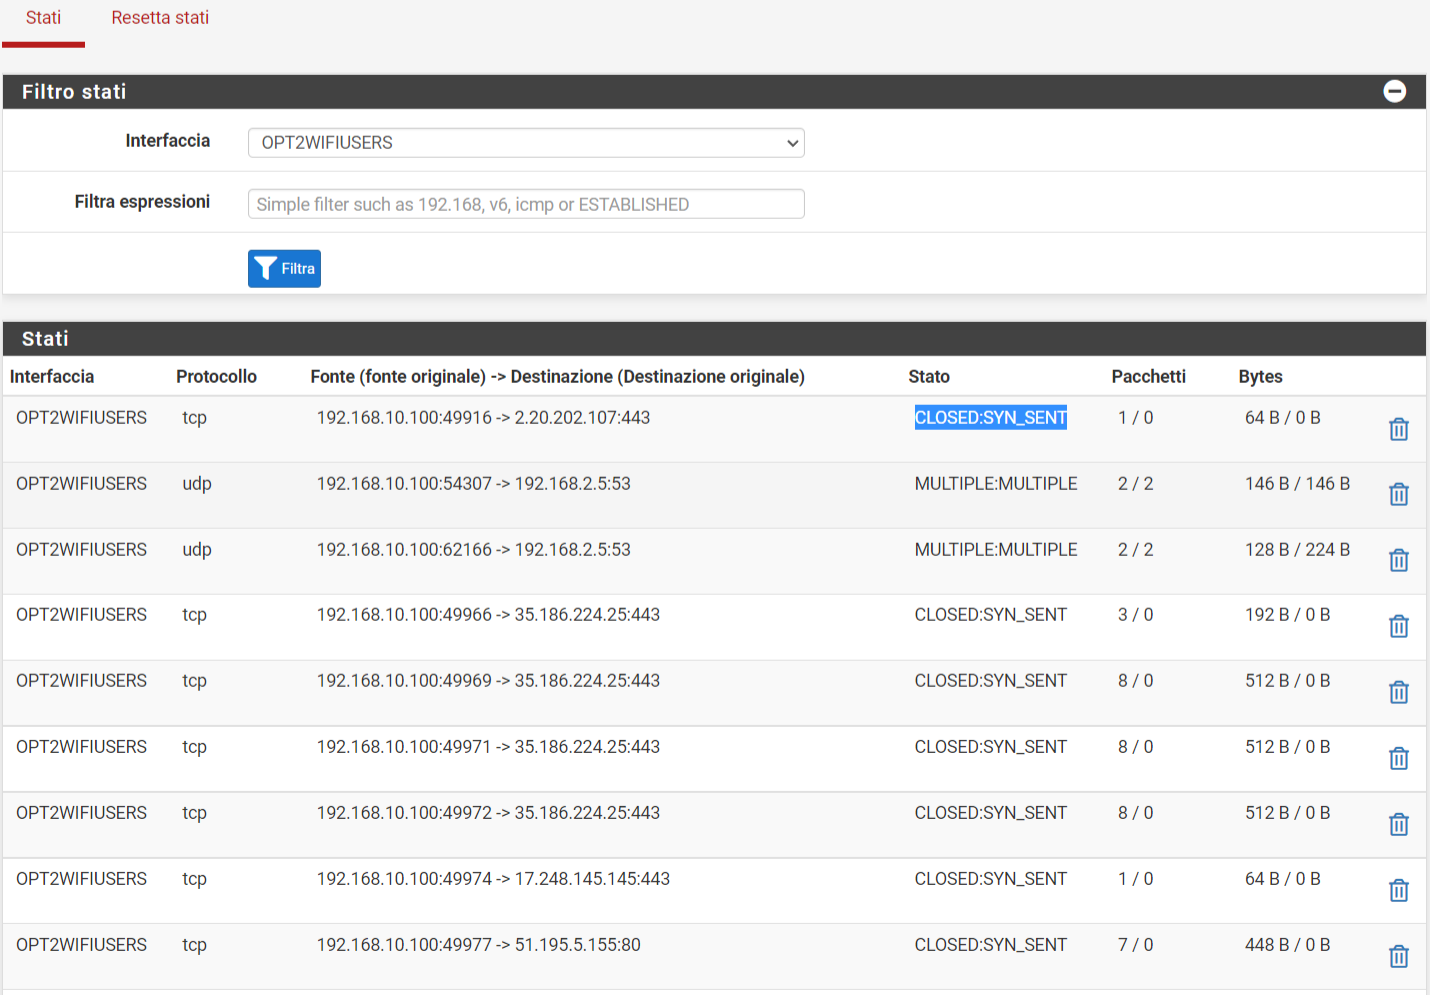Viewport: 1430px width, 995px height.
Task: Focus the Filtra espressioni text field
Action: (526, 204)
